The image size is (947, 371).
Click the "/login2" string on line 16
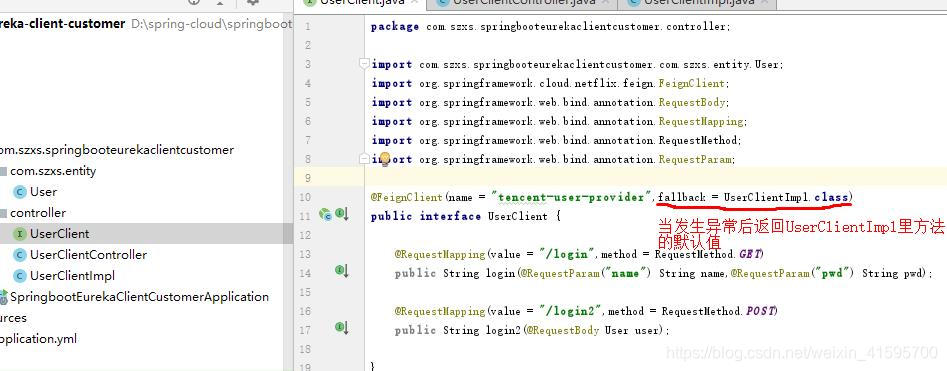571,311
